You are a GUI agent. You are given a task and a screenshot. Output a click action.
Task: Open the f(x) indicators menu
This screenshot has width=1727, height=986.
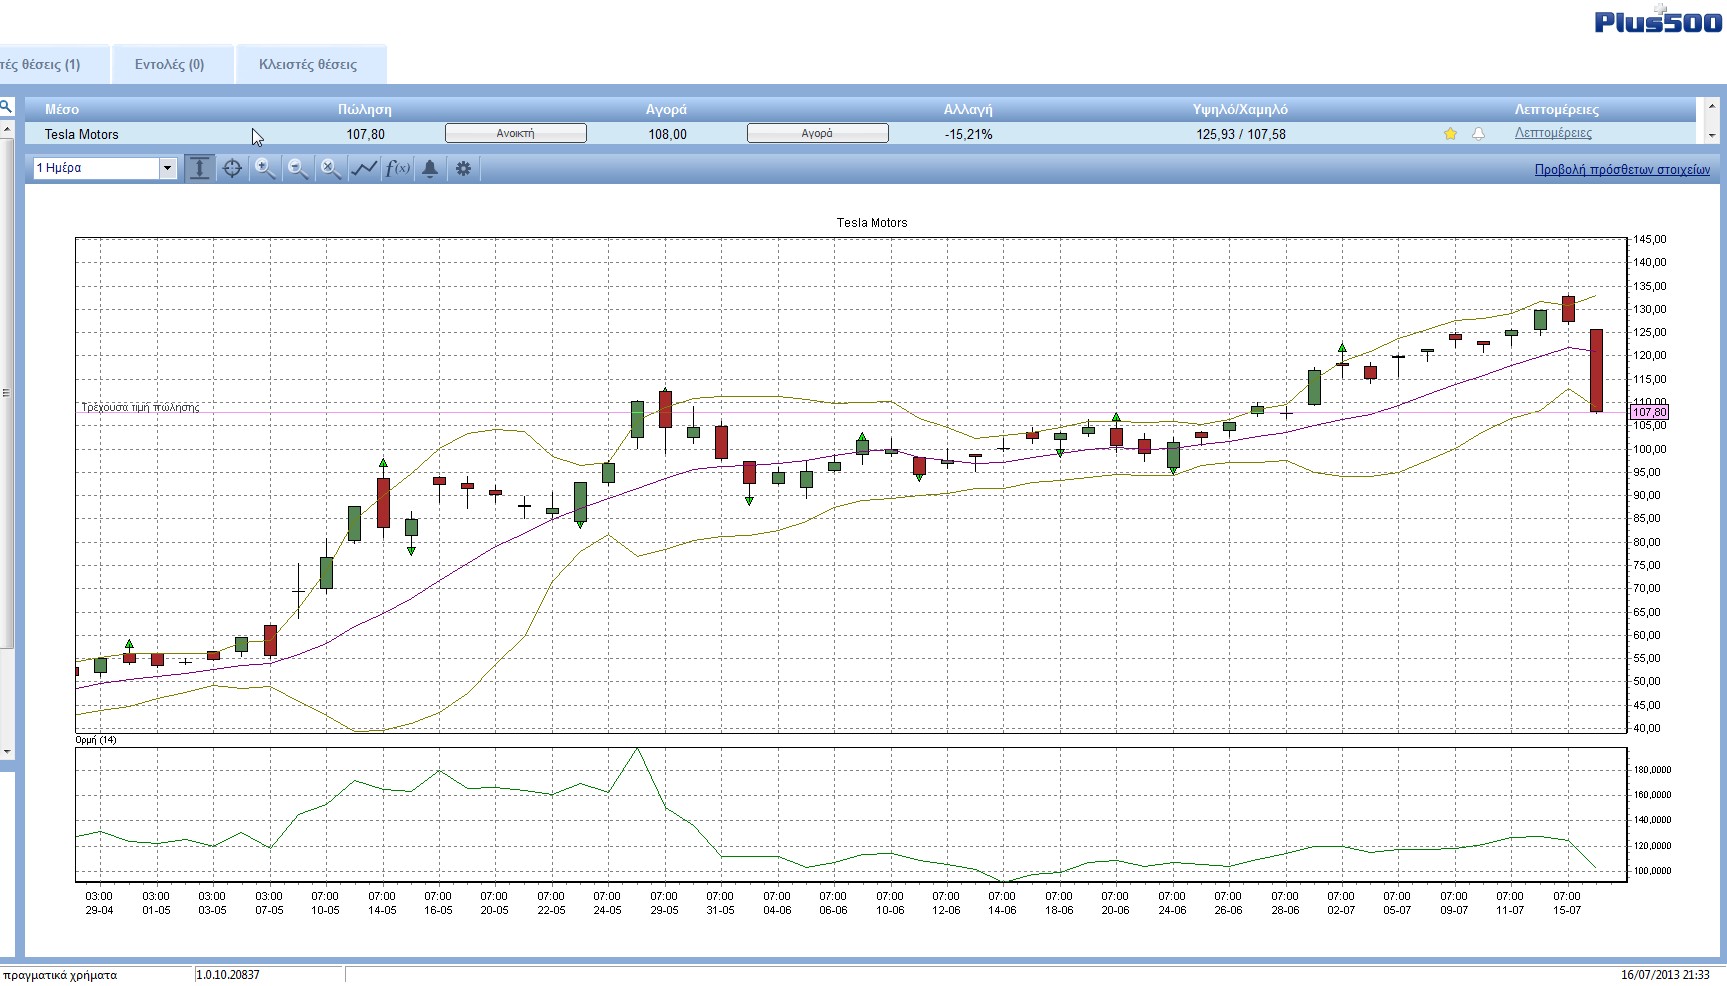coord(397,168)
